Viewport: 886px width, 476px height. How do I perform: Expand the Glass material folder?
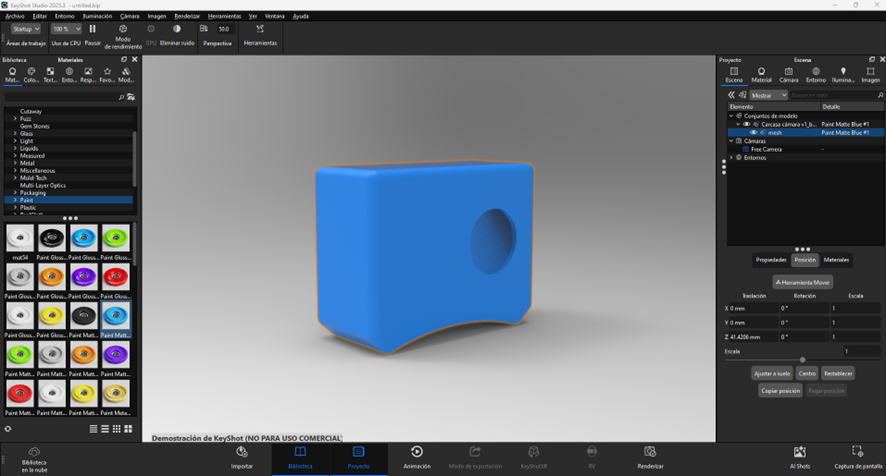coord(15,133)
